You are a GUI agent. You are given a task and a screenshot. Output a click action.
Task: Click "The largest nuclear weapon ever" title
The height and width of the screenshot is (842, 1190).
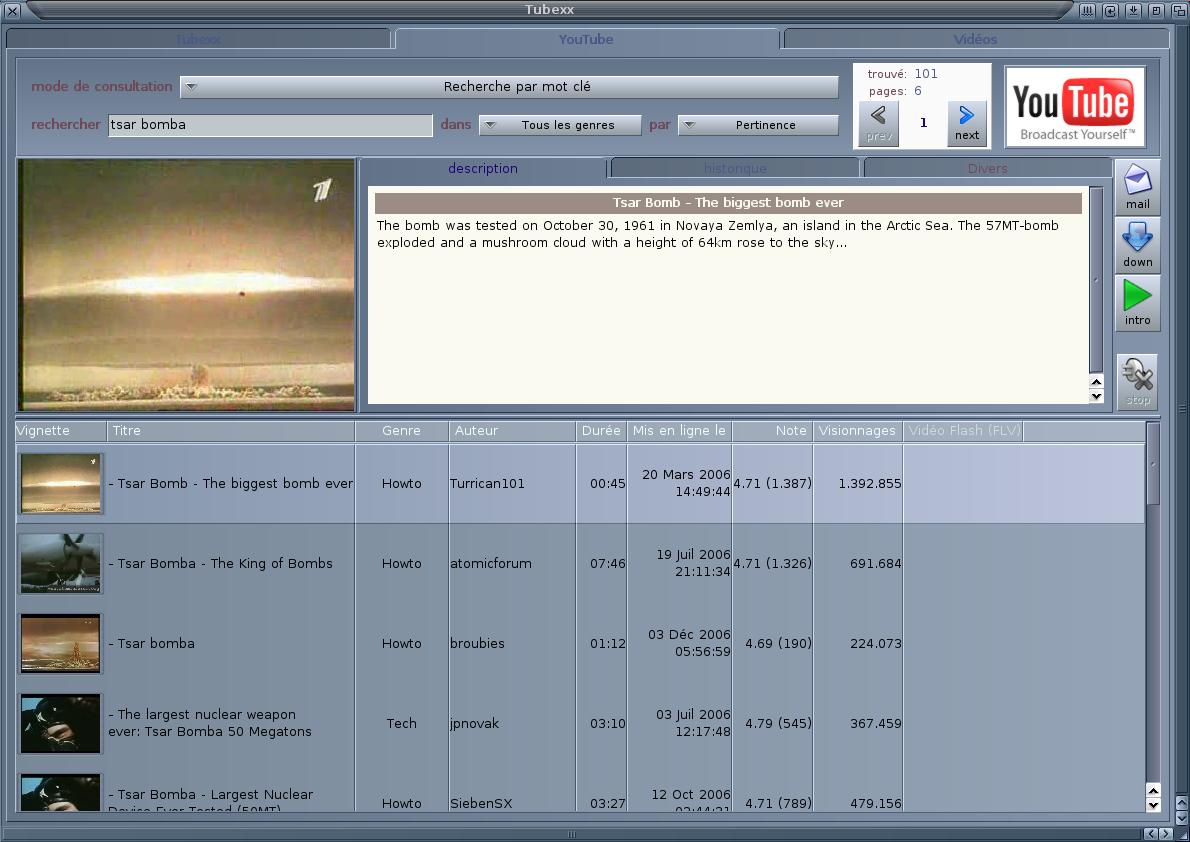point(209,723)
